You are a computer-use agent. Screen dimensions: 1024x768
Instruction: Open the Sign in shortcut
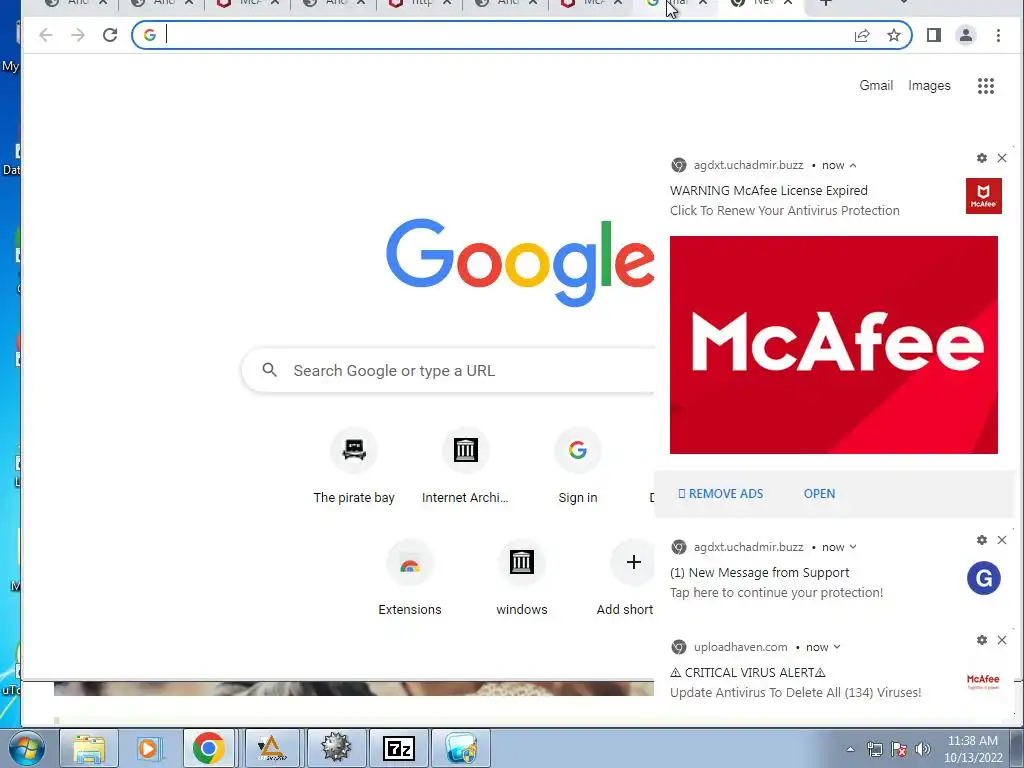(x=577, y=466)
